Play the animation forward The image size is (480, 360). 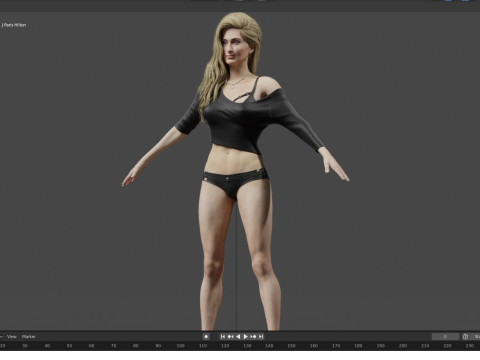(x=246, y=337)
